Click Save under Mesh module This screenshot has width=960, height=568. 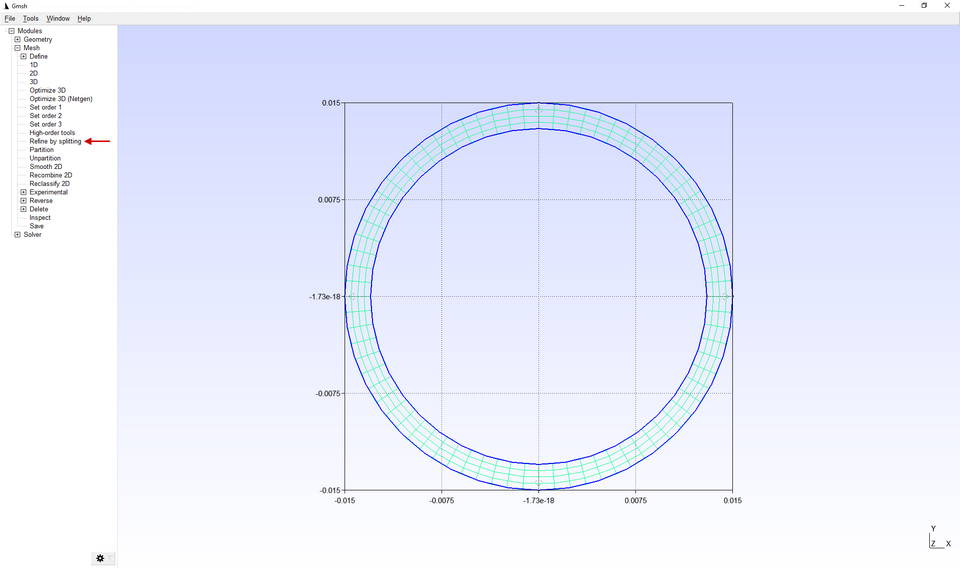36,226
